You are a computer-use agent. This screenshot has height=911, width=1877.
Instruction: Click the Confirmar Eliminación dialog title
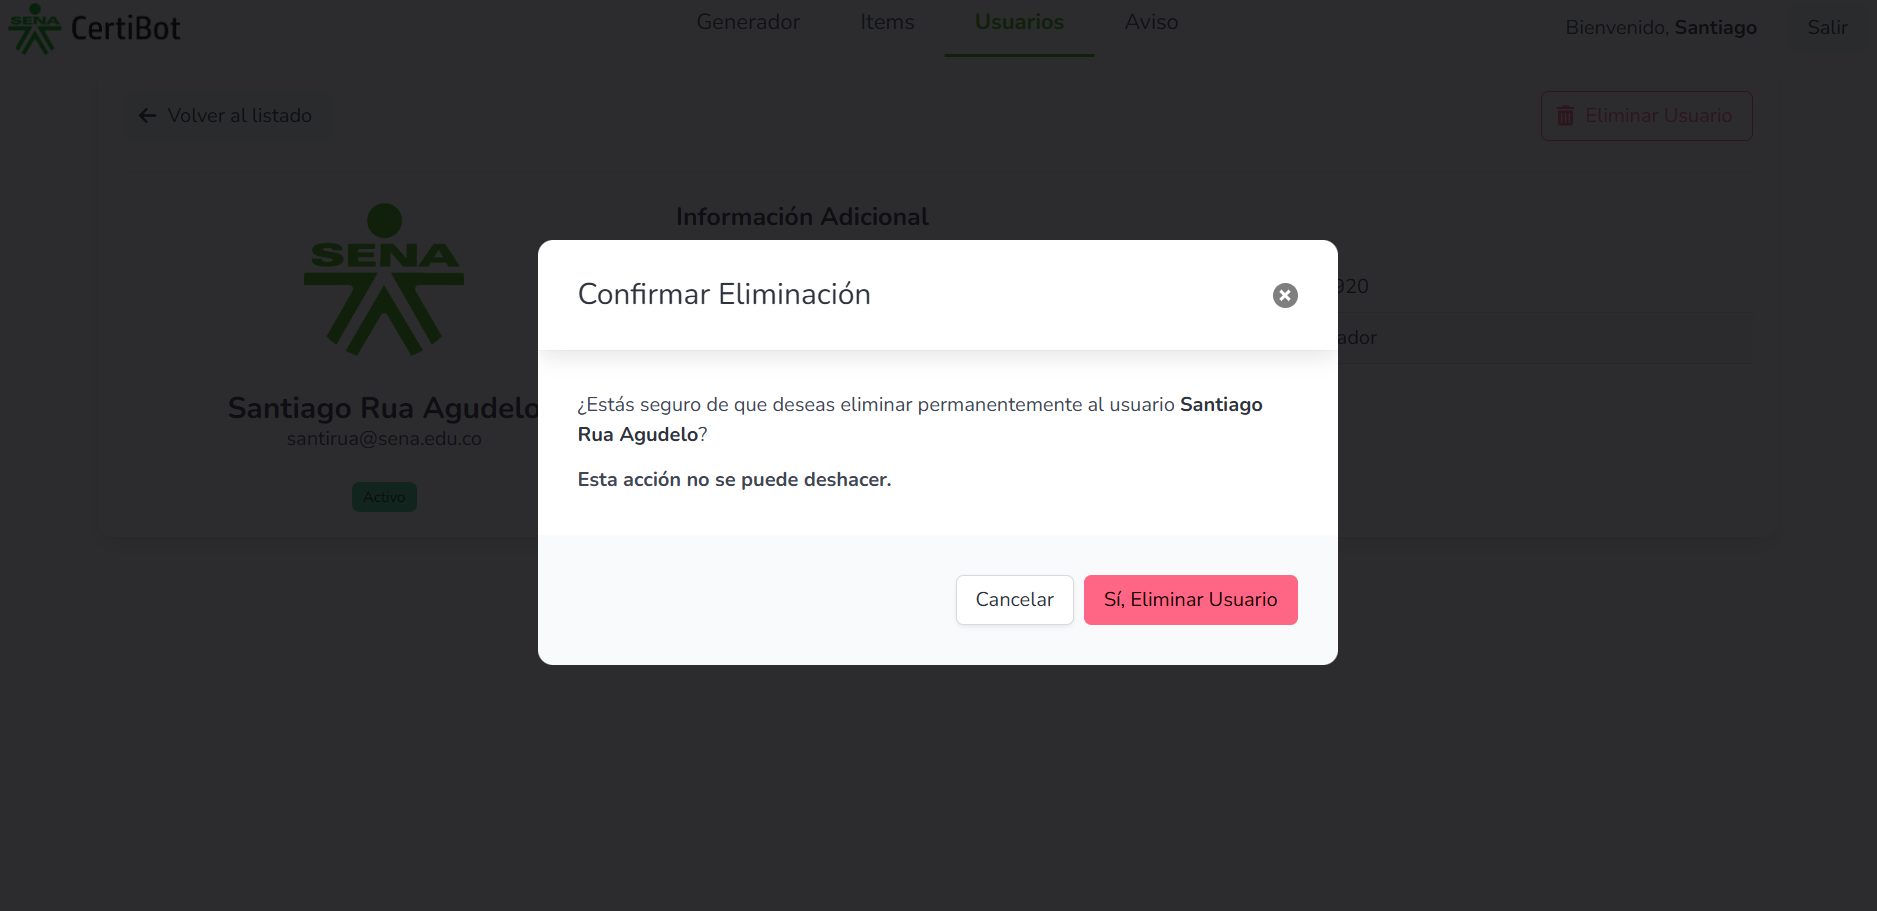724,294
